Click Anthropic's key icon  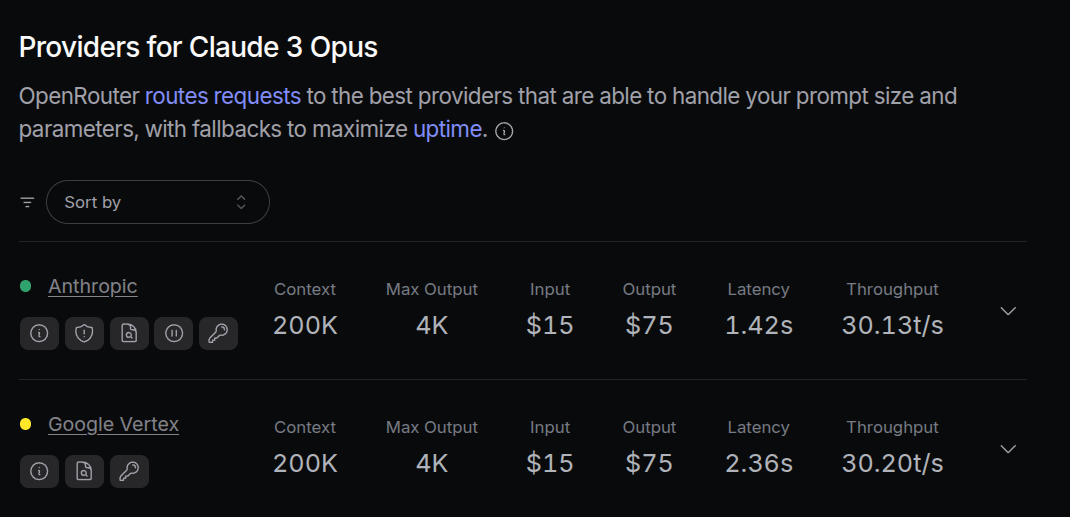(218, 334)
